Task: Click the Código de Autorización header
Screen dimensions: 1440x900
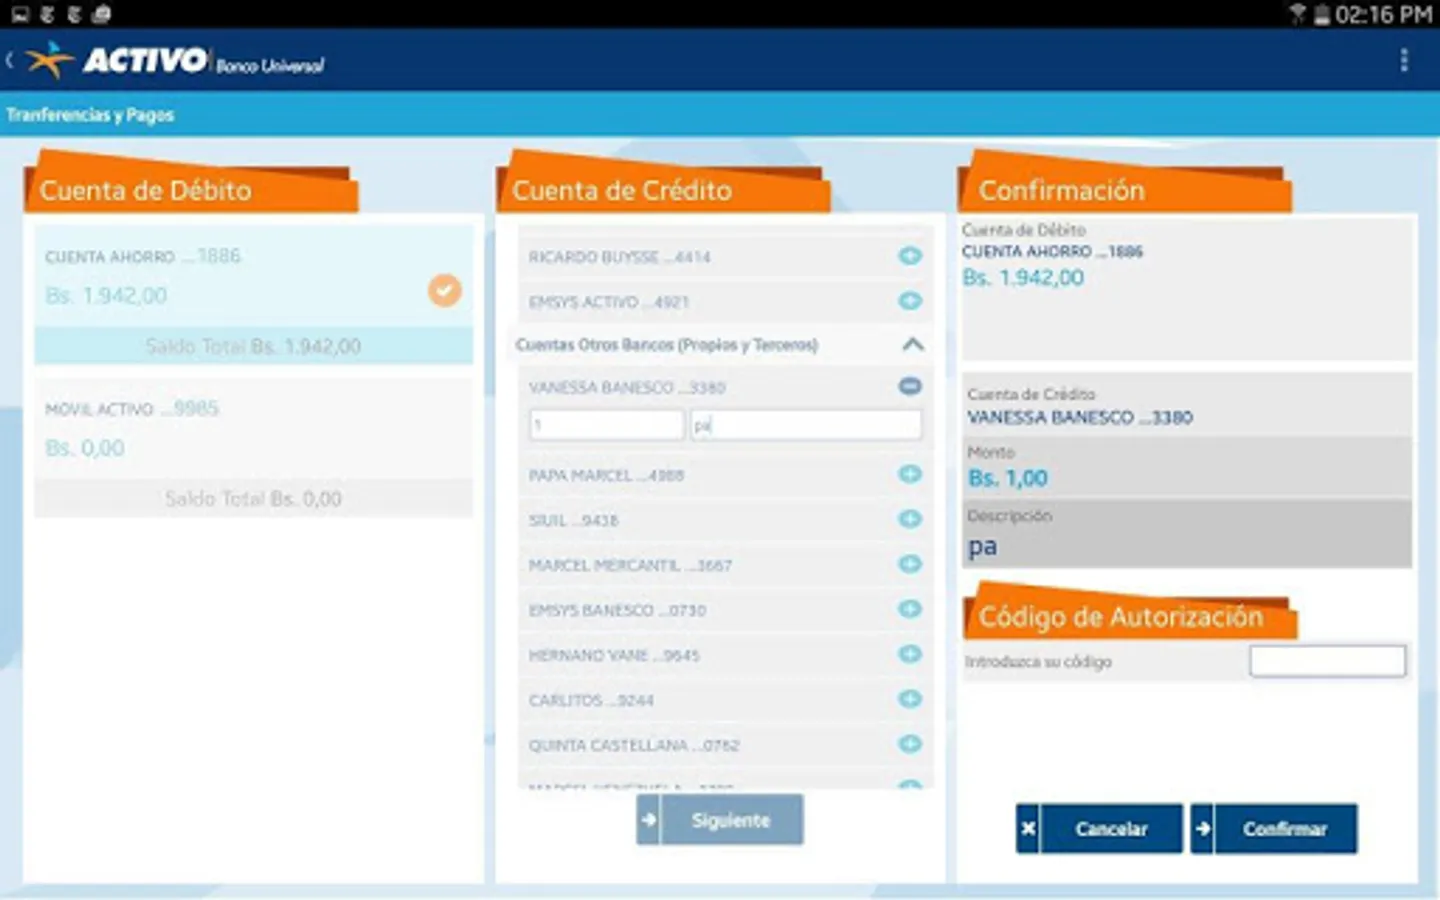Action: pyautogui.click(x=1130, y=613)
